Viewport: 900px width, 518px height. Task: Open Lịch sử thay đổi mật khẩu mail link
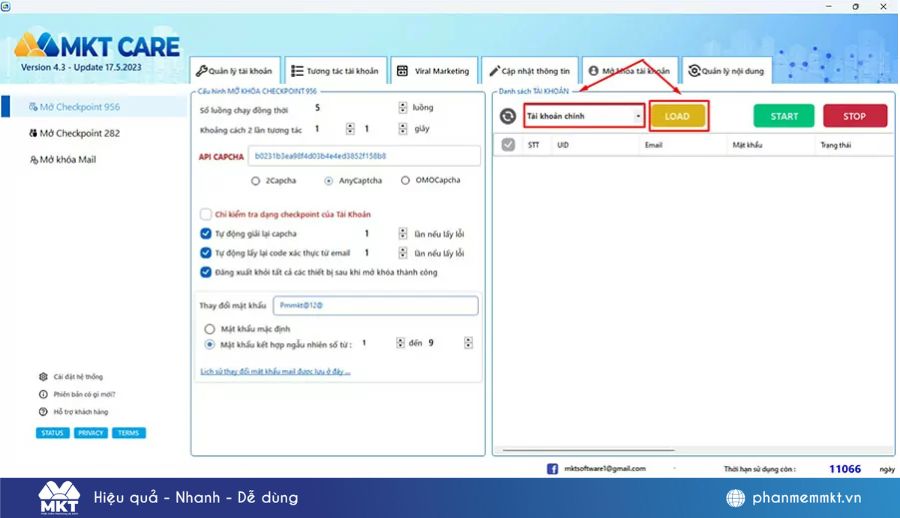275,372
